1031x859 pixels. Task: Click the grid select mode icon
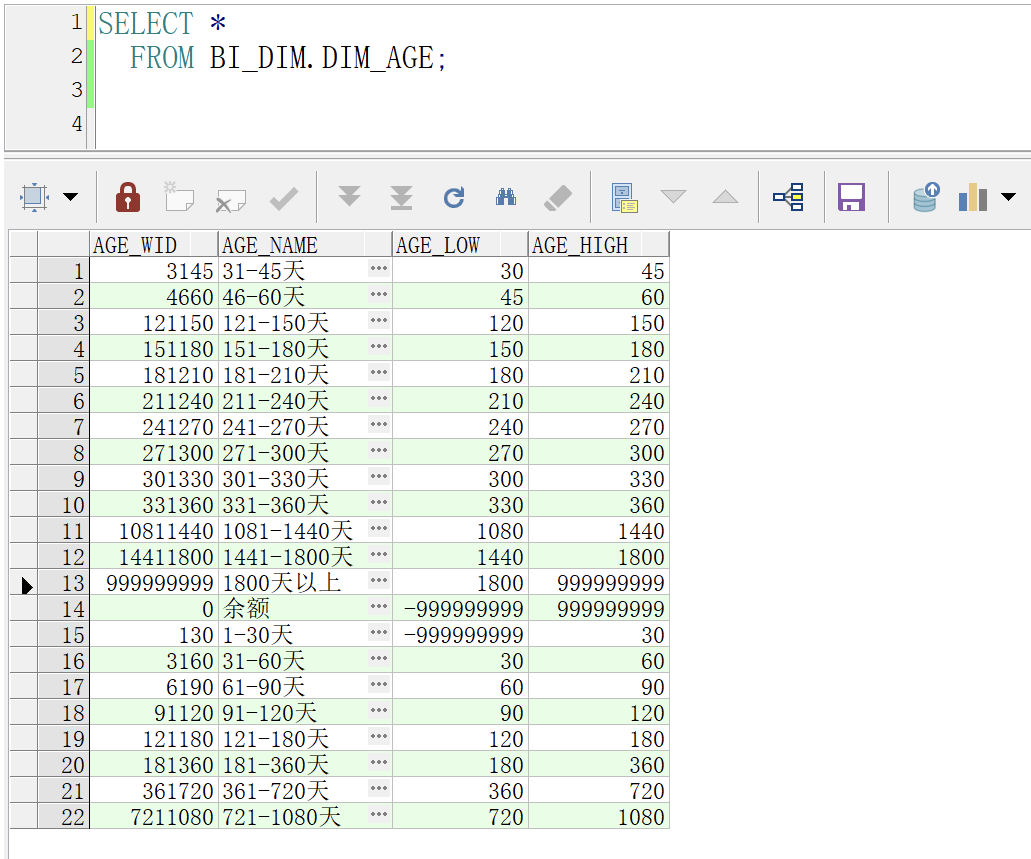coord(35,197)
